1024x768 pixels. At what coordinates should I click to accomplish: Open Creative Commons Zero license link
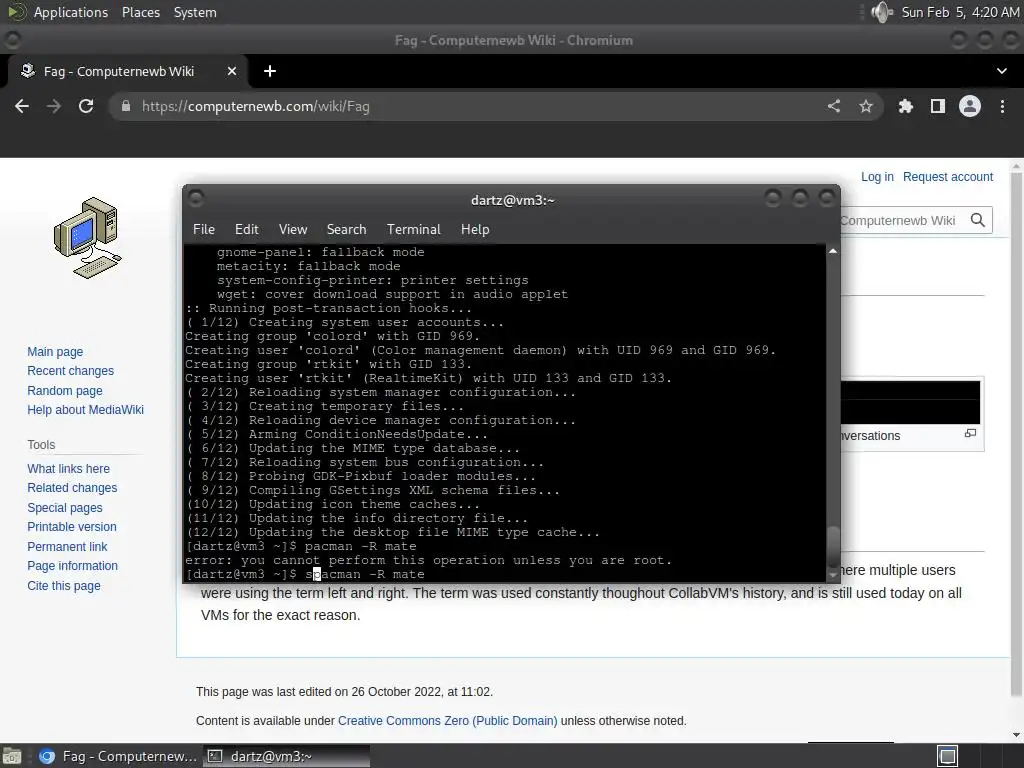pos(447,720)
